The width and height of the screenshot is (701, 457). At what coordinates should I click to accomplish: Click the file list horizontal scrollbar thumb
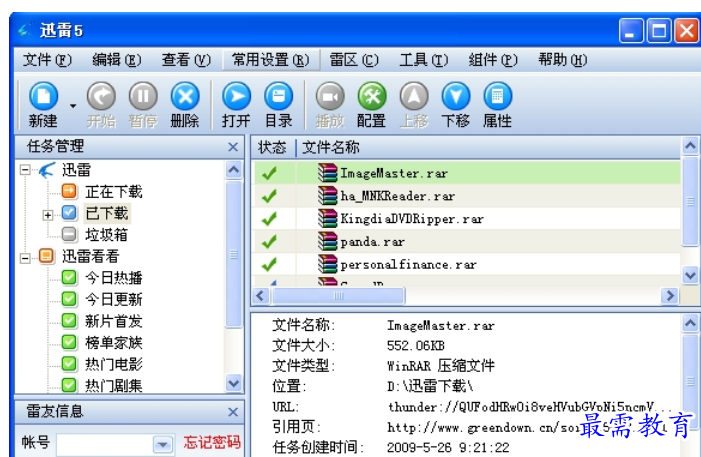(x=338, y=296)
